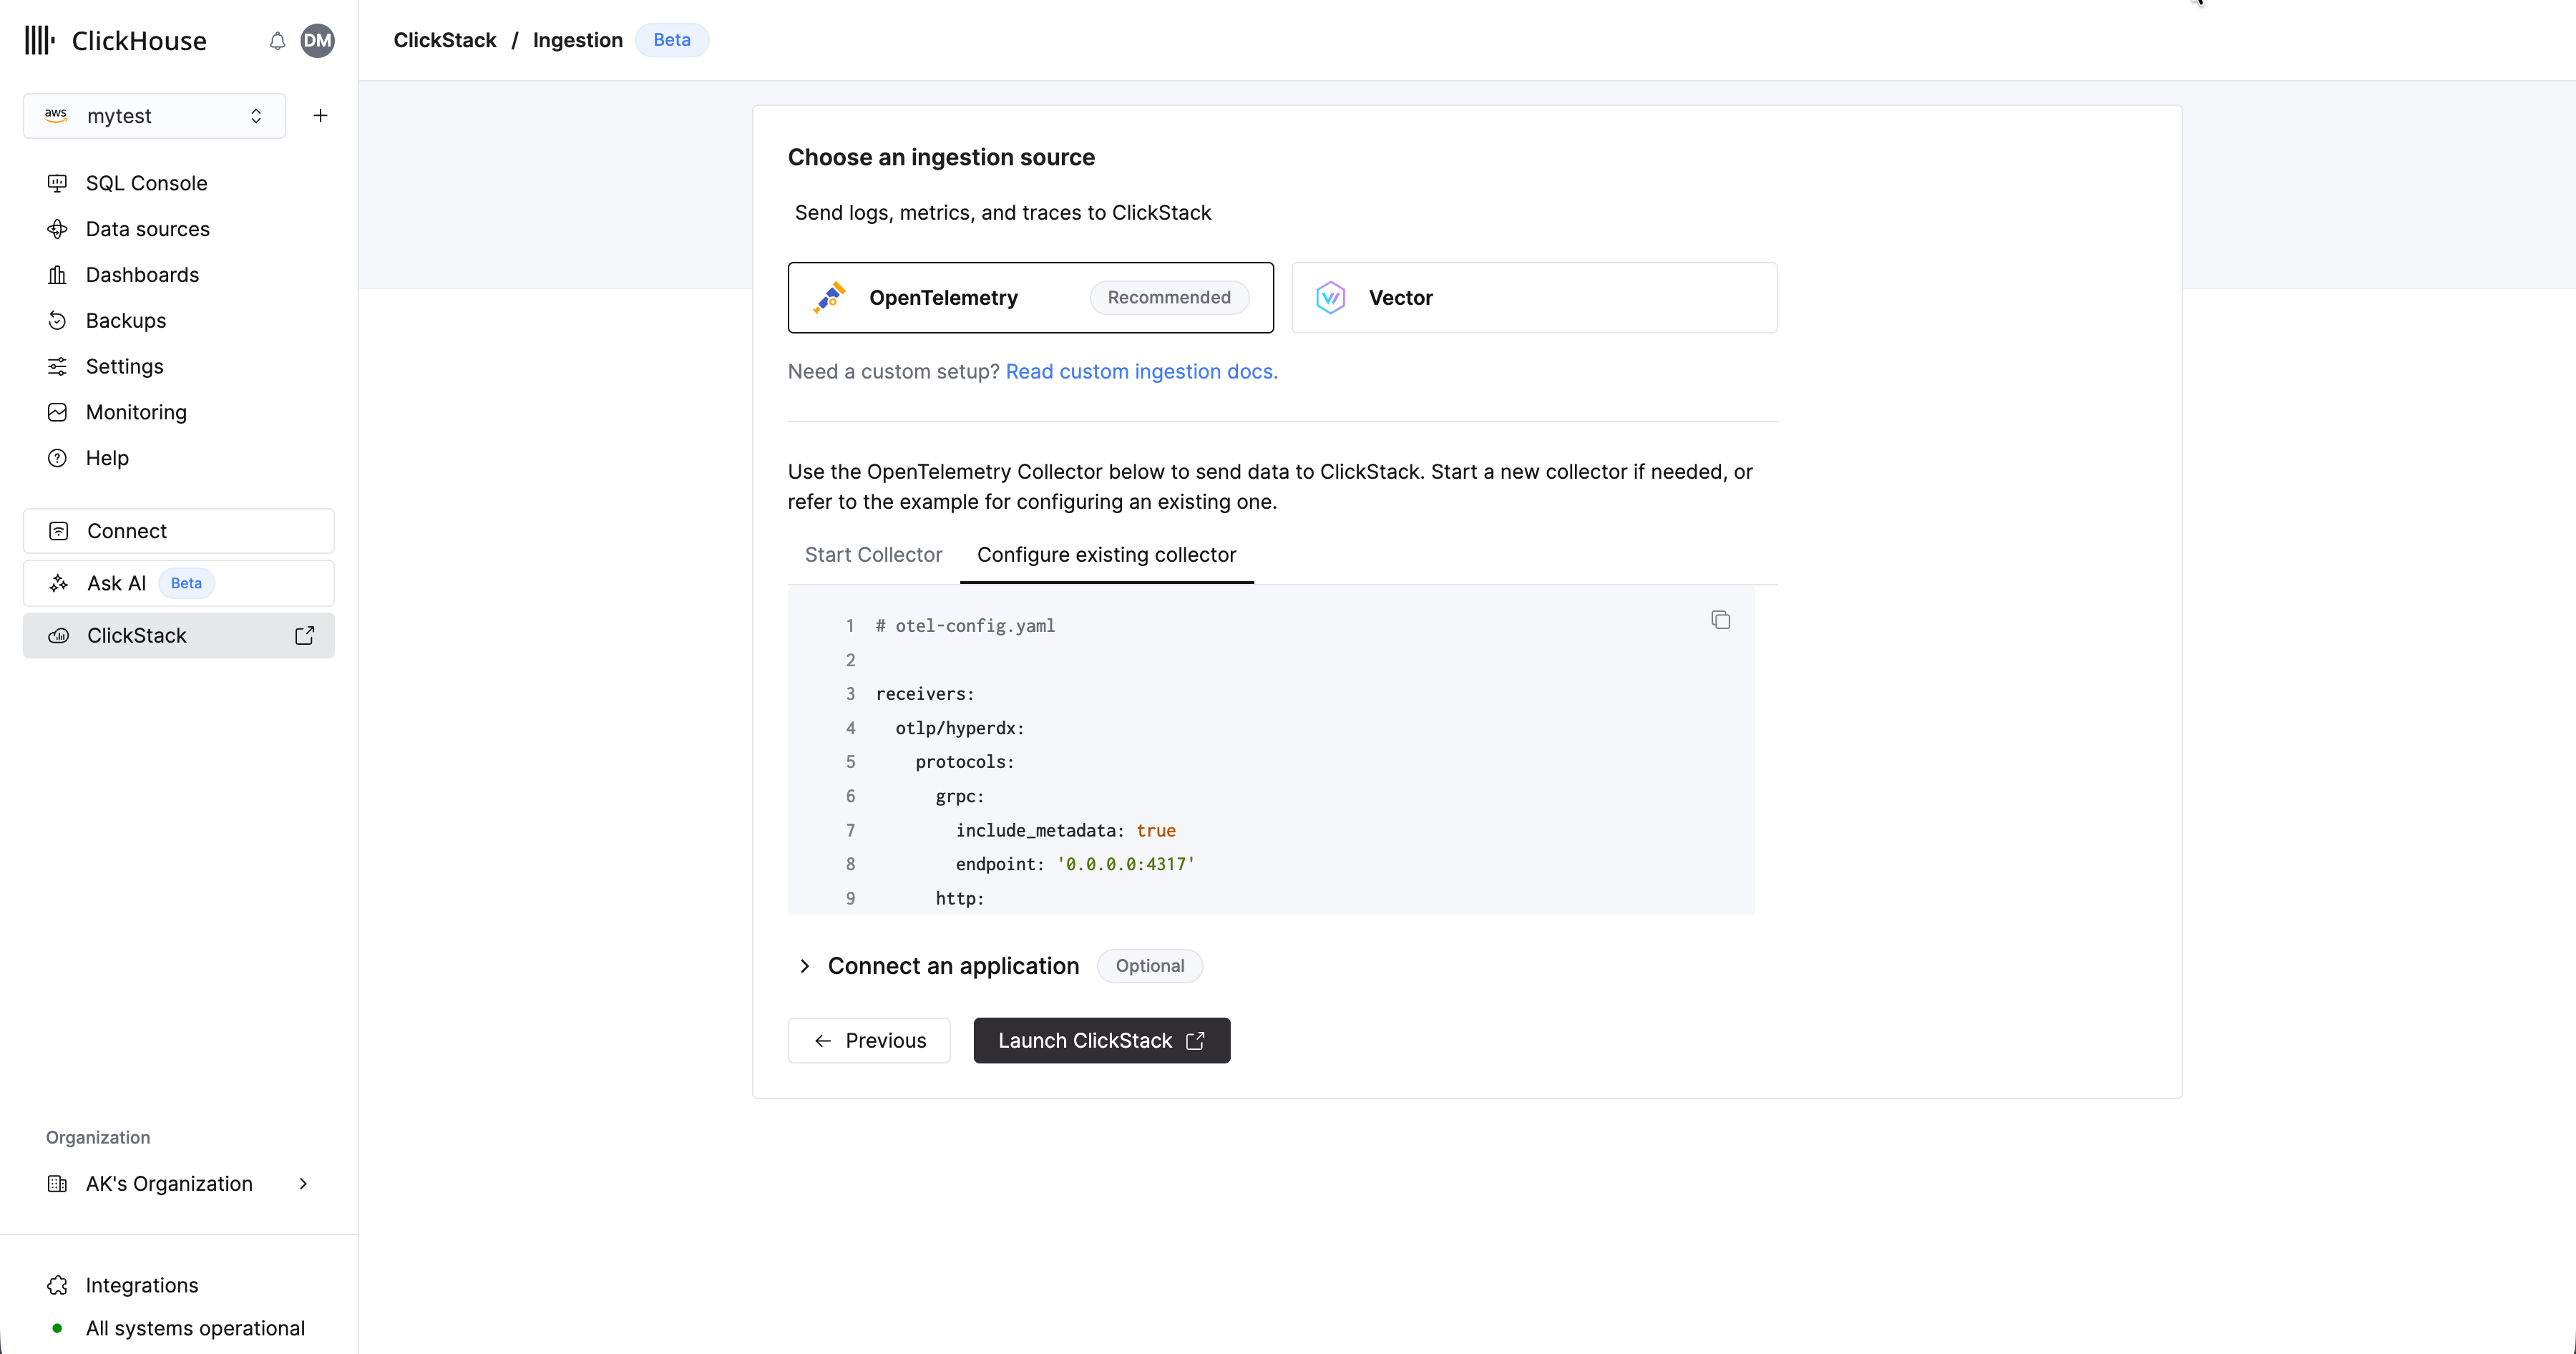Select Vector as the ingestion source
This screenshot has height=1354, width=2576.
1533,298
